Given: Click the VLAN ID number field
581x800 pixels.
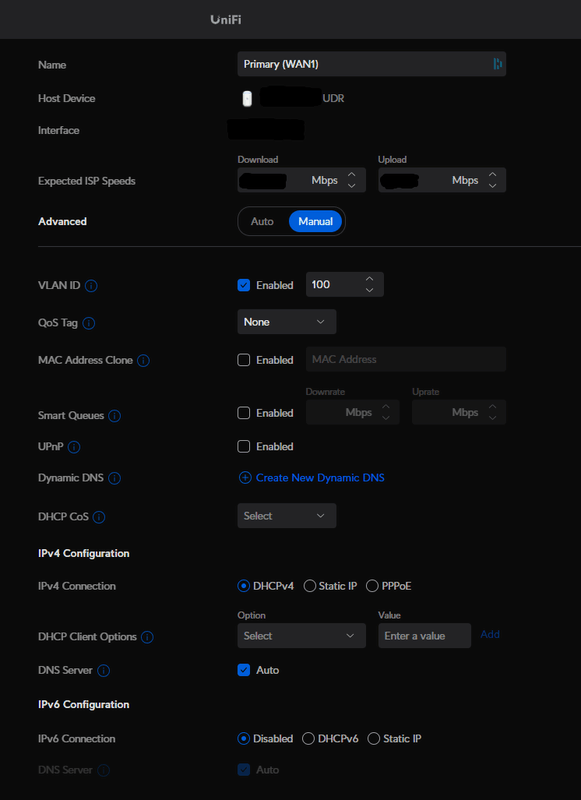Looking at the screenshot, I should 345,285.
